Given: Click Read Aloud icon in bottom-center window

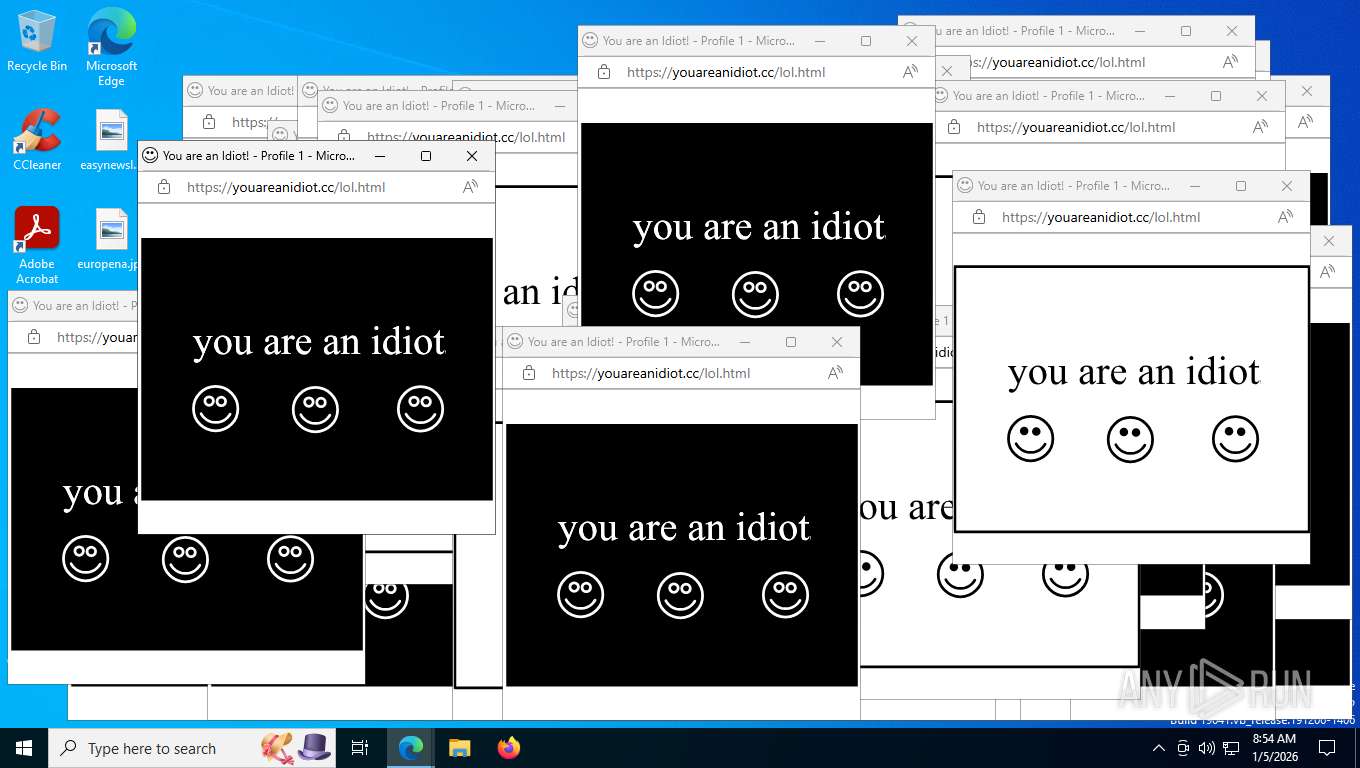Looking at the screenshot, I should pos(835,373).
